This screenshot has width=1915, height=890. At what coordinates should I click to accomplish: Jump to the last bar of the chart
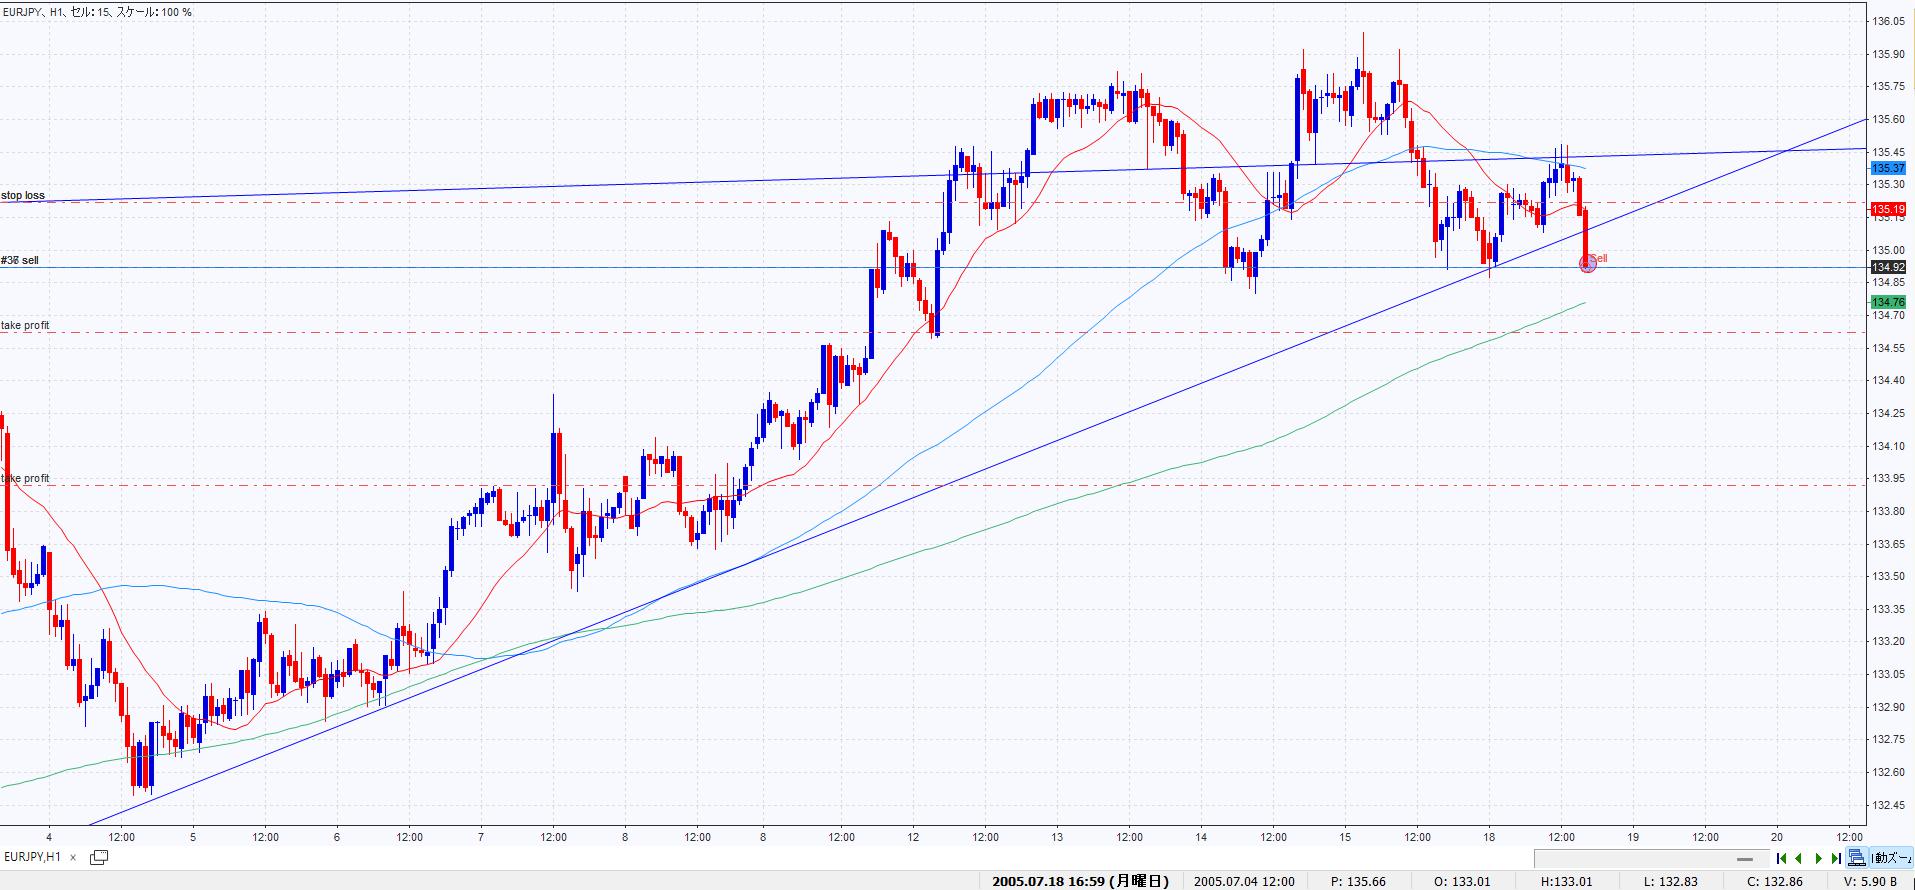[1836, 858]
